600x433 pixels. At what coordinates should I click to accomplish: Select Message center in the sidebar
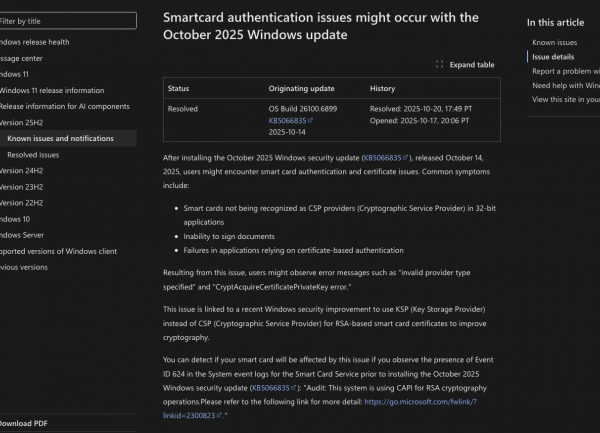(x=28, y=59)
